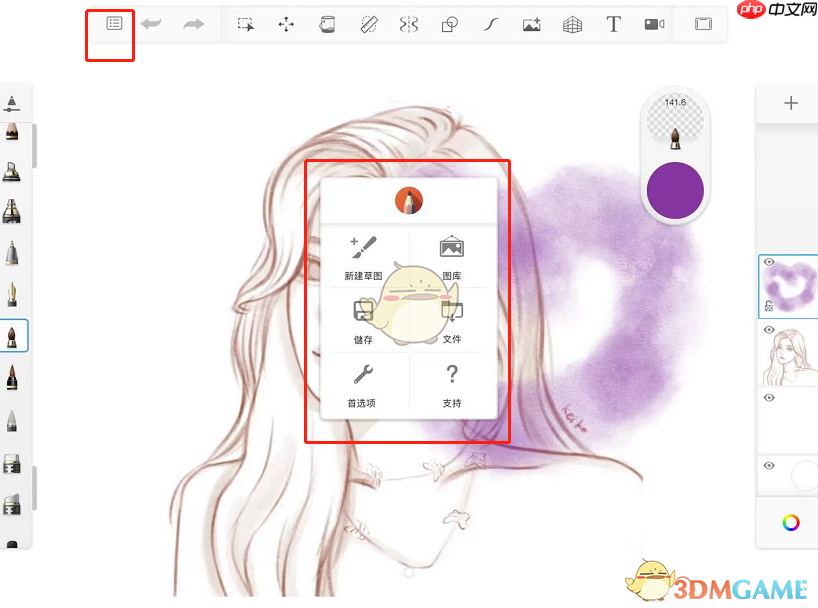The image size is (818, 608).
Task: Click the purple color swatch puck
Action: (x=675, y=190)
